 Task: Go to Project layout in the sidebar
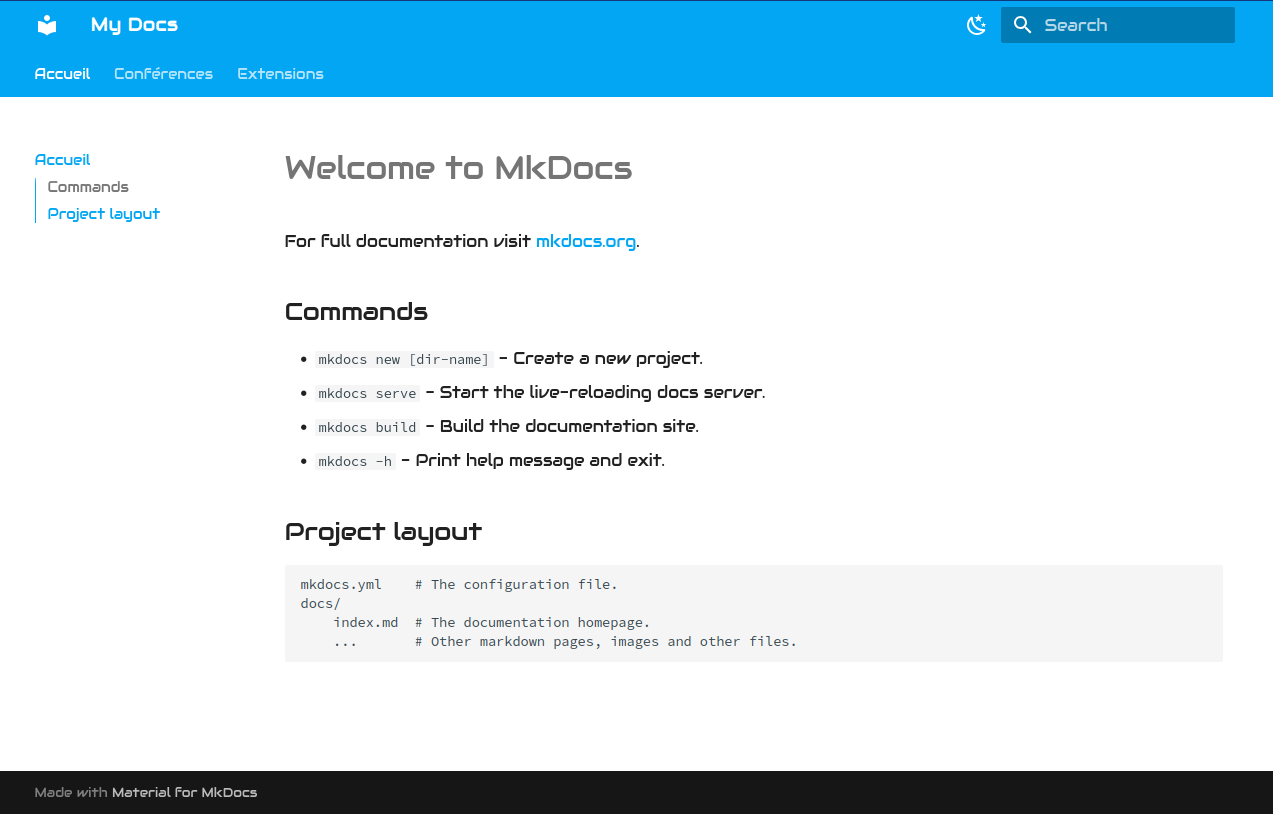103,214
